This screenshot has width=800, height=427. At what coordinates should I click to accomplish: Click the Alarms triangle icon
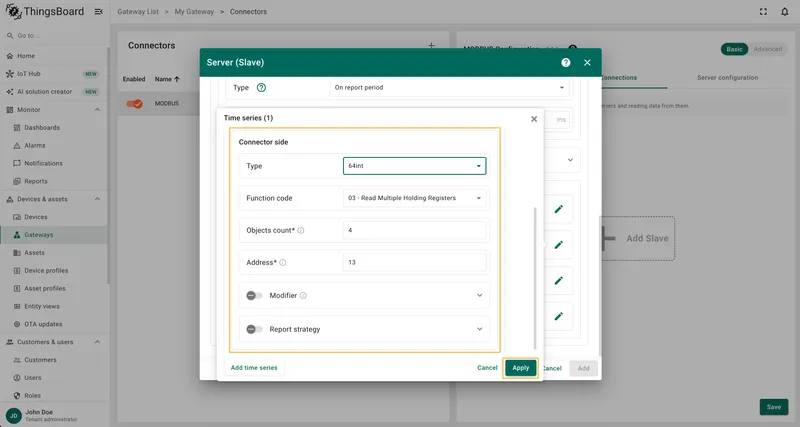point(17,145)
